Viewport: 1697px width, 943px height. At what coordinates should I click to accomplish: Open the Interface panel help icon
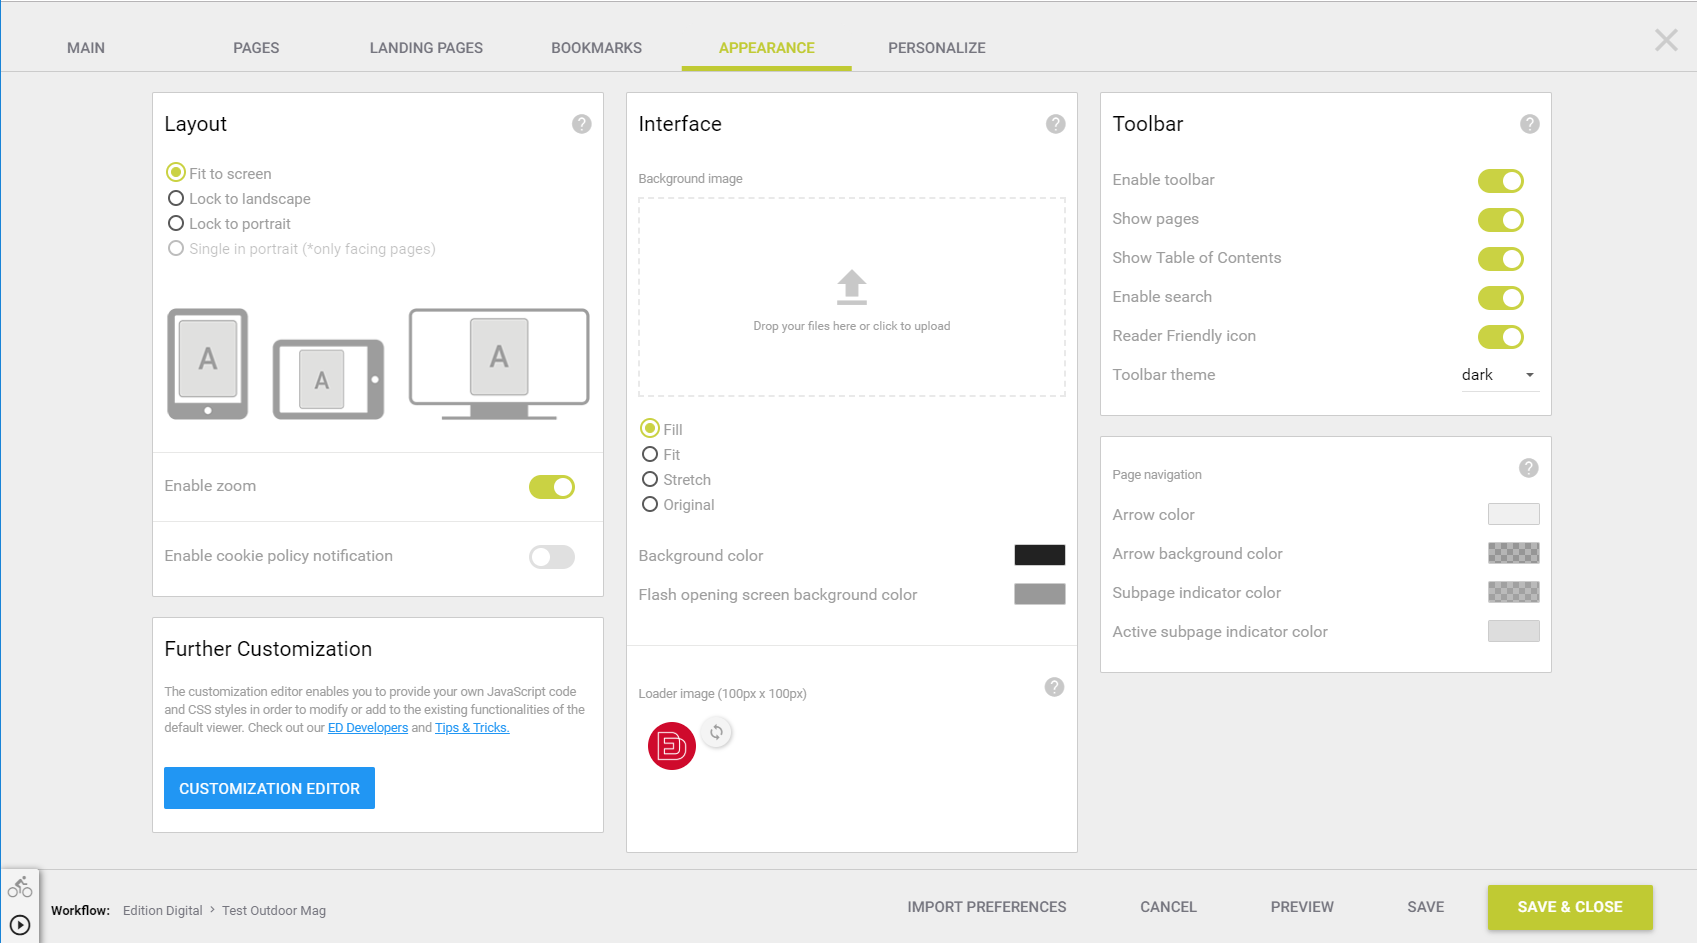pyautogui.click(x=1055, y=123)
